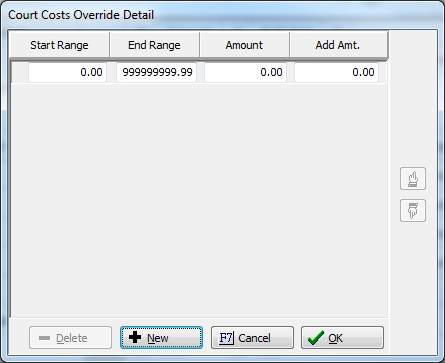Viewport: 445px width, 363px height.
Task: Cancel the override detail dialog
Action: (252, 338)
